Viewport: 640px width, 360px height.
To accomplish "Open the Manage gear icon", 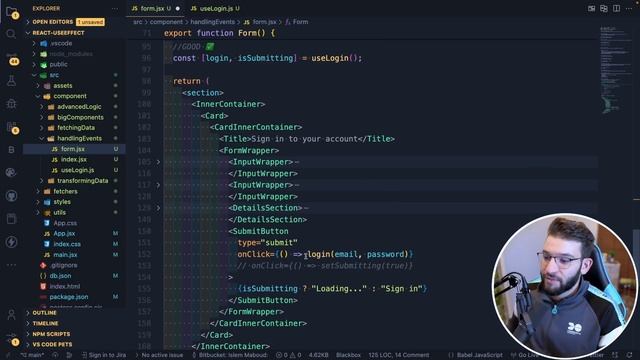I will point(11,338).
